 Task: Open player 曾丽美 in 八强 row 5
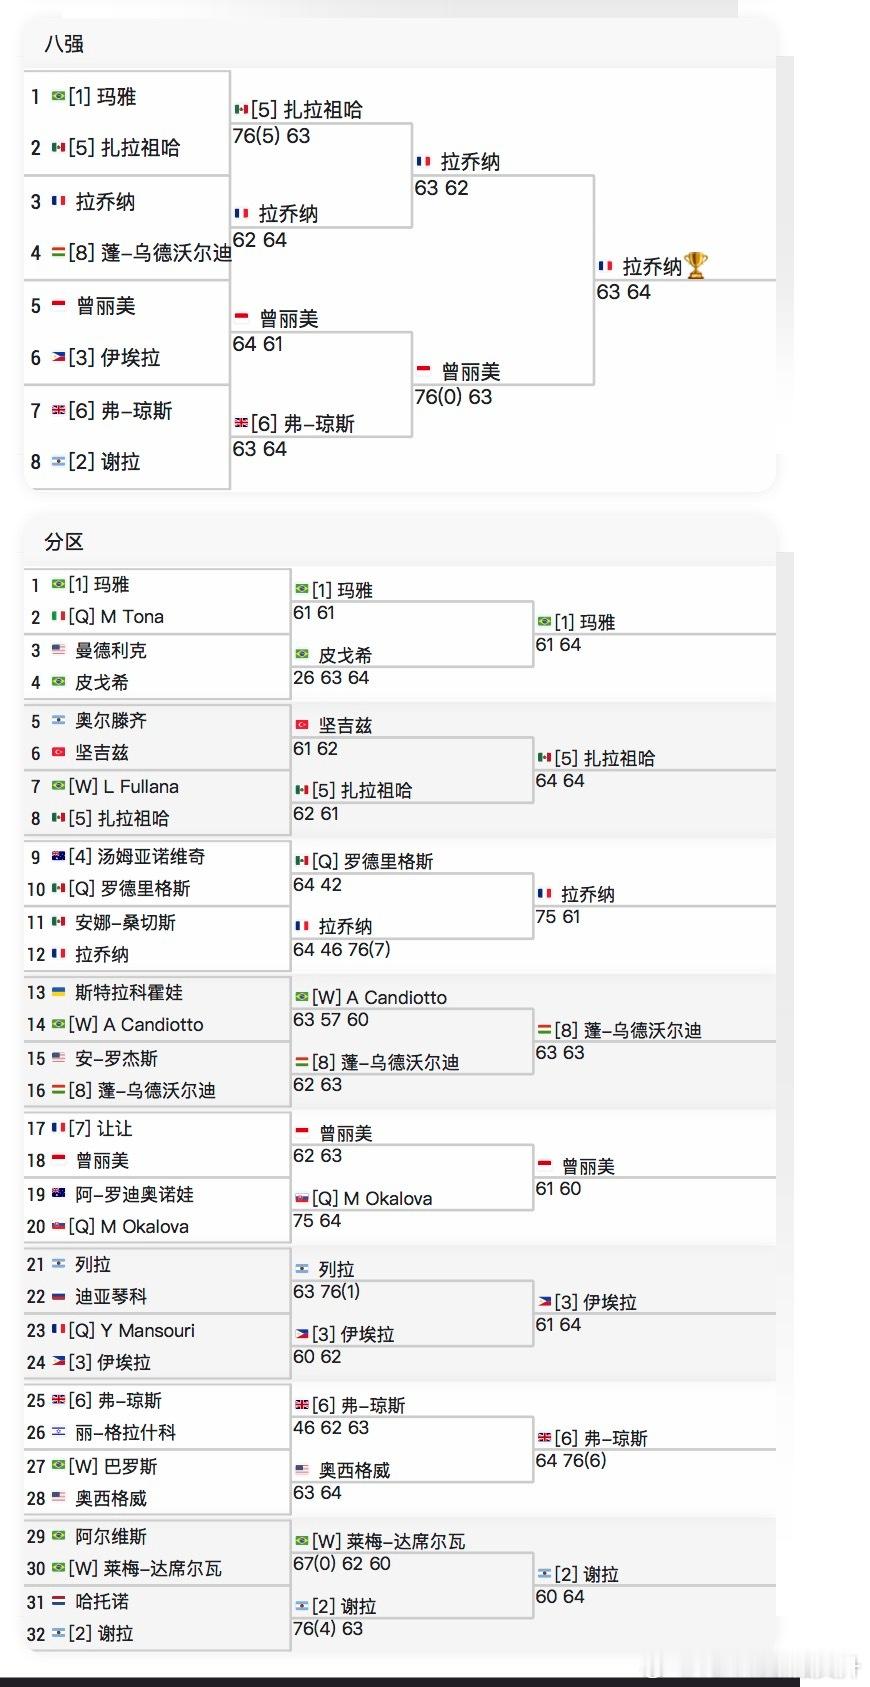(106, 306)
